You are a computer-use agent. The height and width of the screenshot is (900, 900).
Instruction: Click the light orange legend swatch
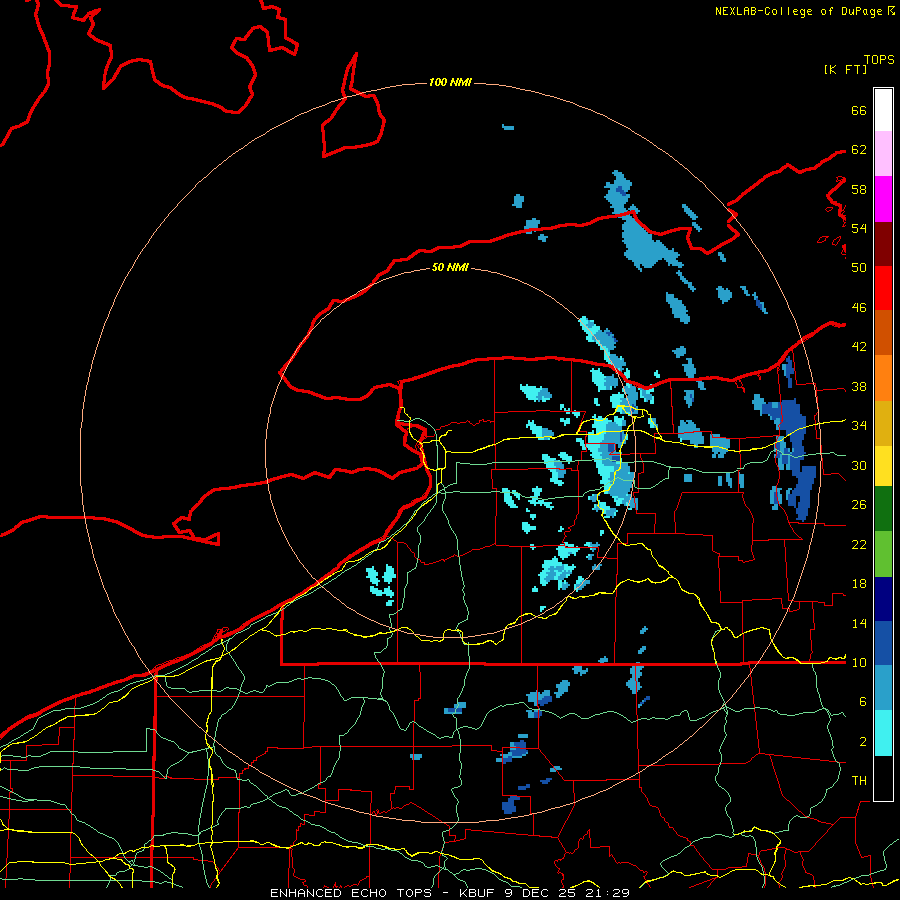pyautogui.click(x=883, y=378)
